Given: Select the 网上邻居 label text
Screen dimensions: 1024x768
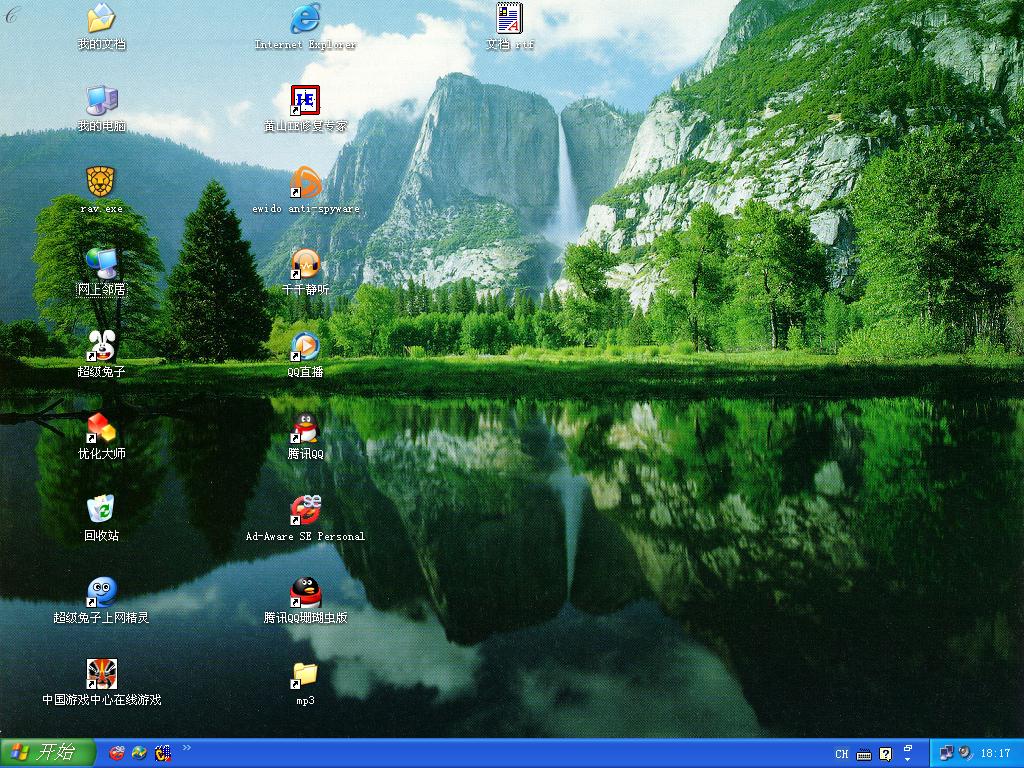Looking at the screenshot, I should coord(101,289).
